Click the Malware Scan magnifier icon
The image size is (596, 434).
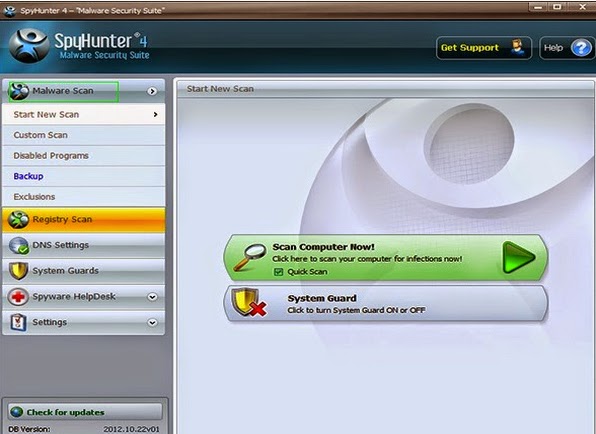19,91
